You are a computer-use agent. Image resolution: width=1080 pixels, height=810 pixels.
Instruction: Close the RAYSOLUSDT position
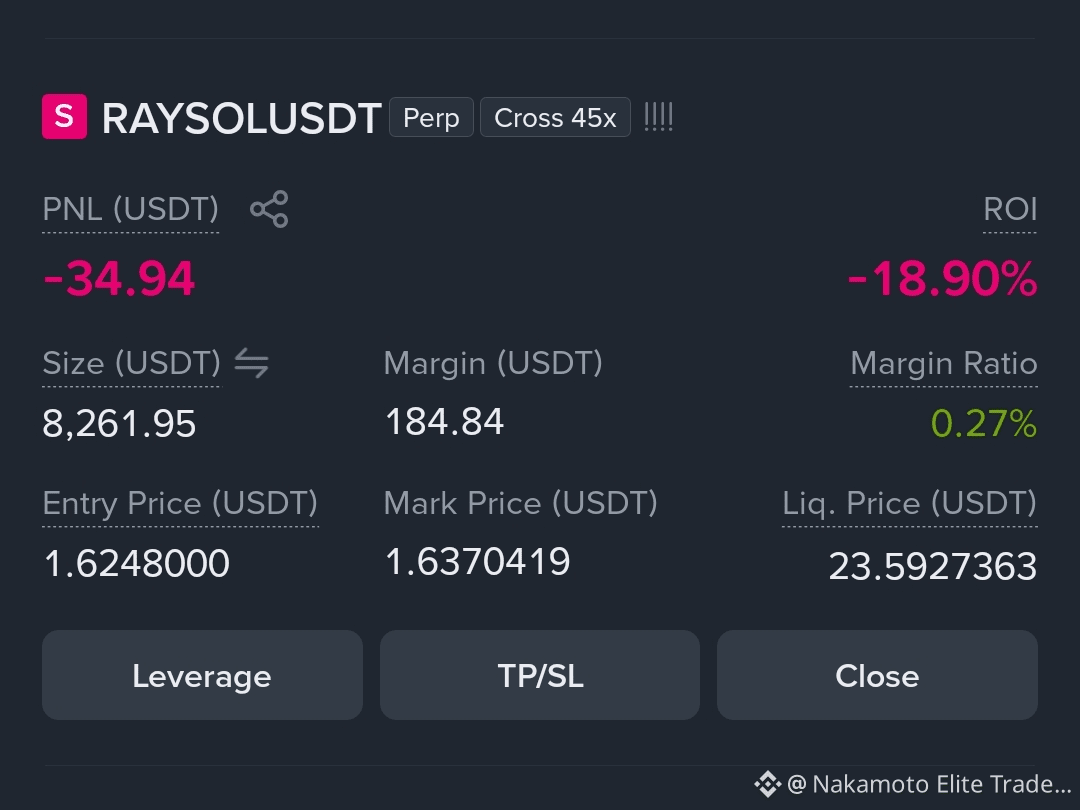click(x=877, y=675)
